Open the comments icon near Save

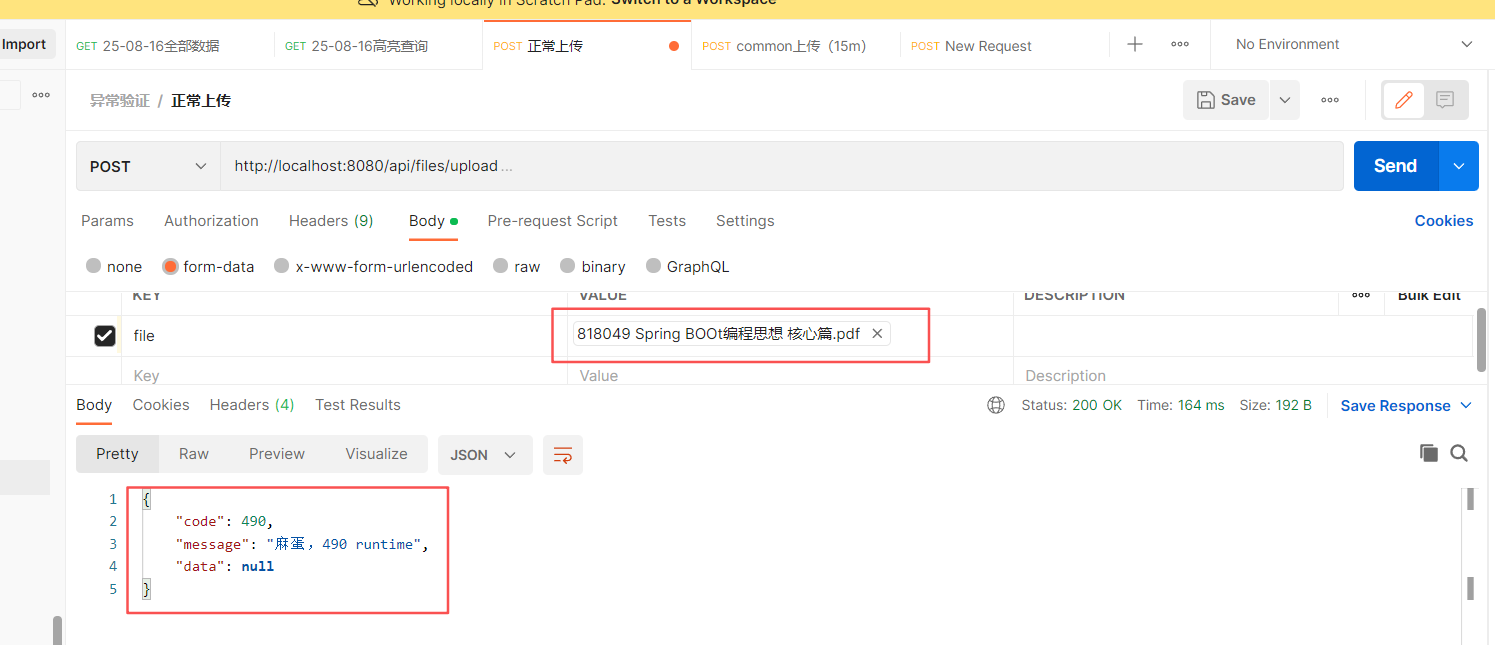pos(1445,100)
